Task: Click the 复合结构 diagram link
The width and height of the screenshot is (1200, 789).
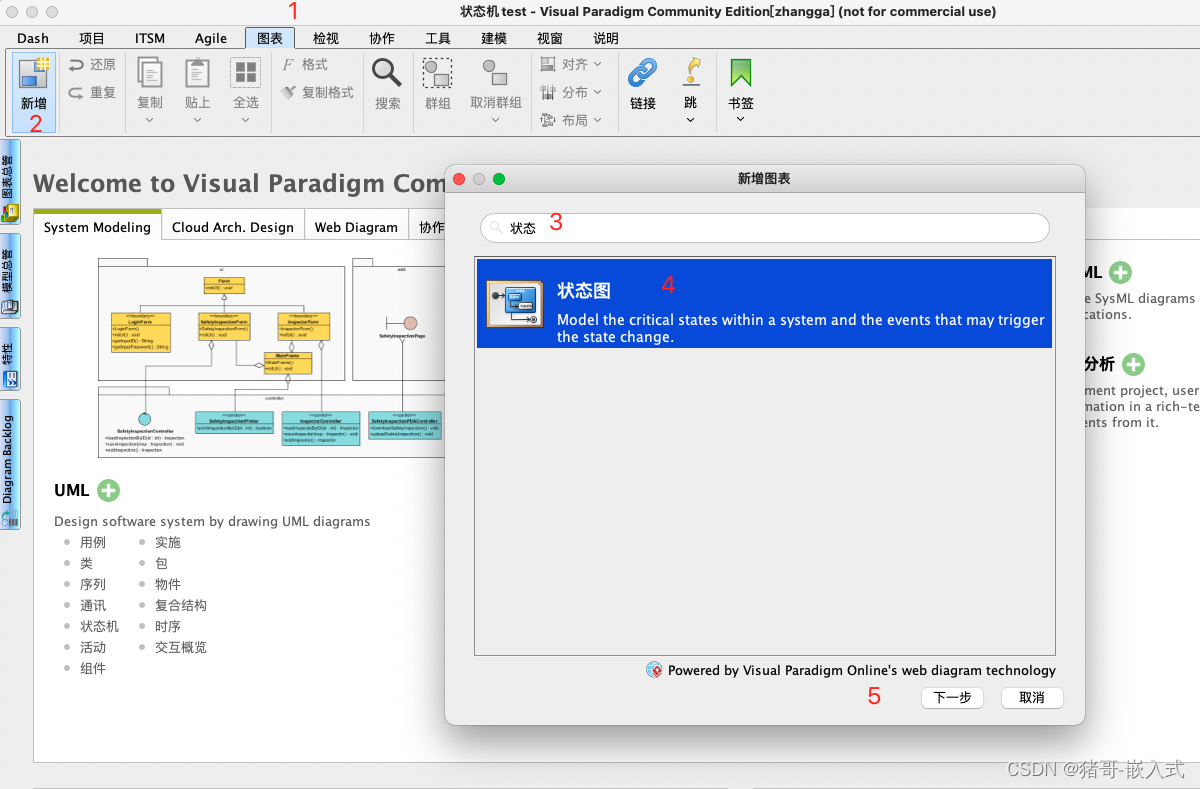Action: click(181, 605)
